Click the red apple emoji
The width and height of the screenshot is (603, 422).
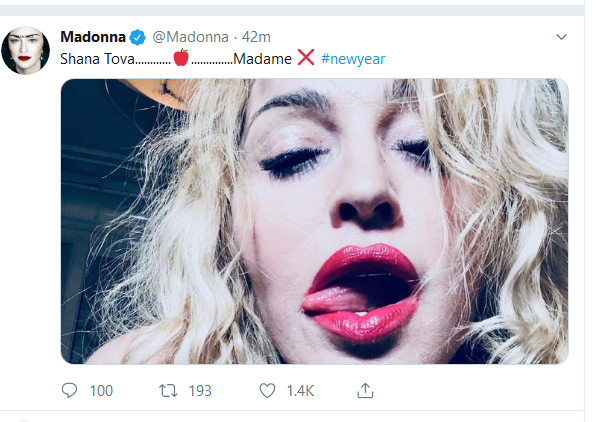(x=181, y=58)
